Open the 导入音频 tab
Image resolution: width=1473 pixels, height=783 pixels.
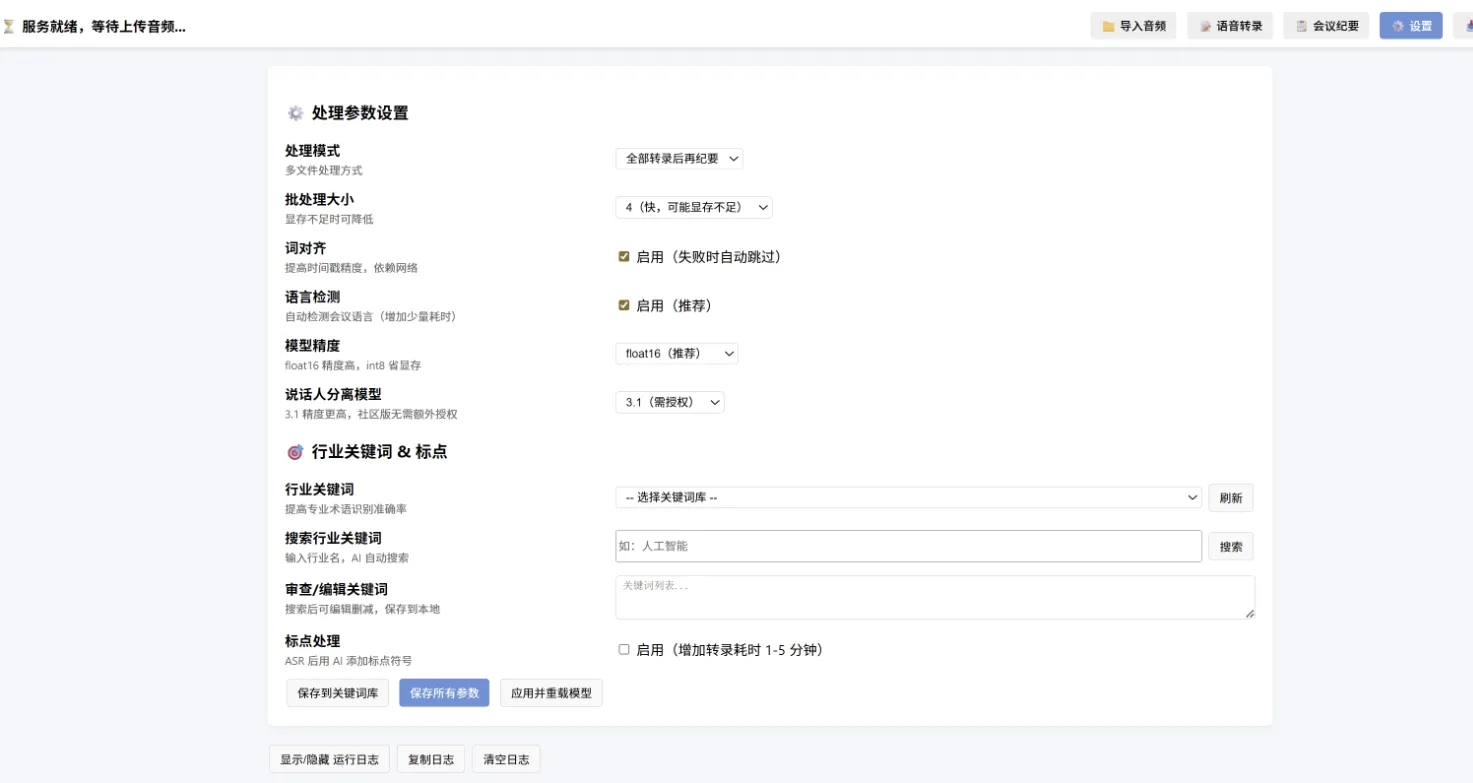(1133, 26)
